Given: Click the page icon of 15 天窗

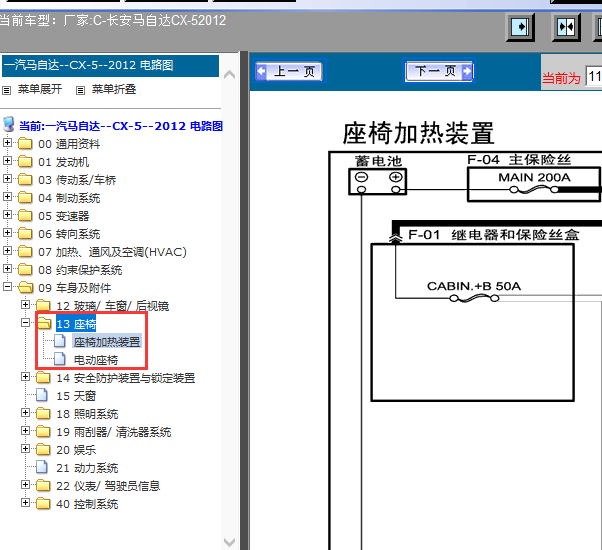Looking at the screenshot, I should pyautogui.click(x=42, y=395).
